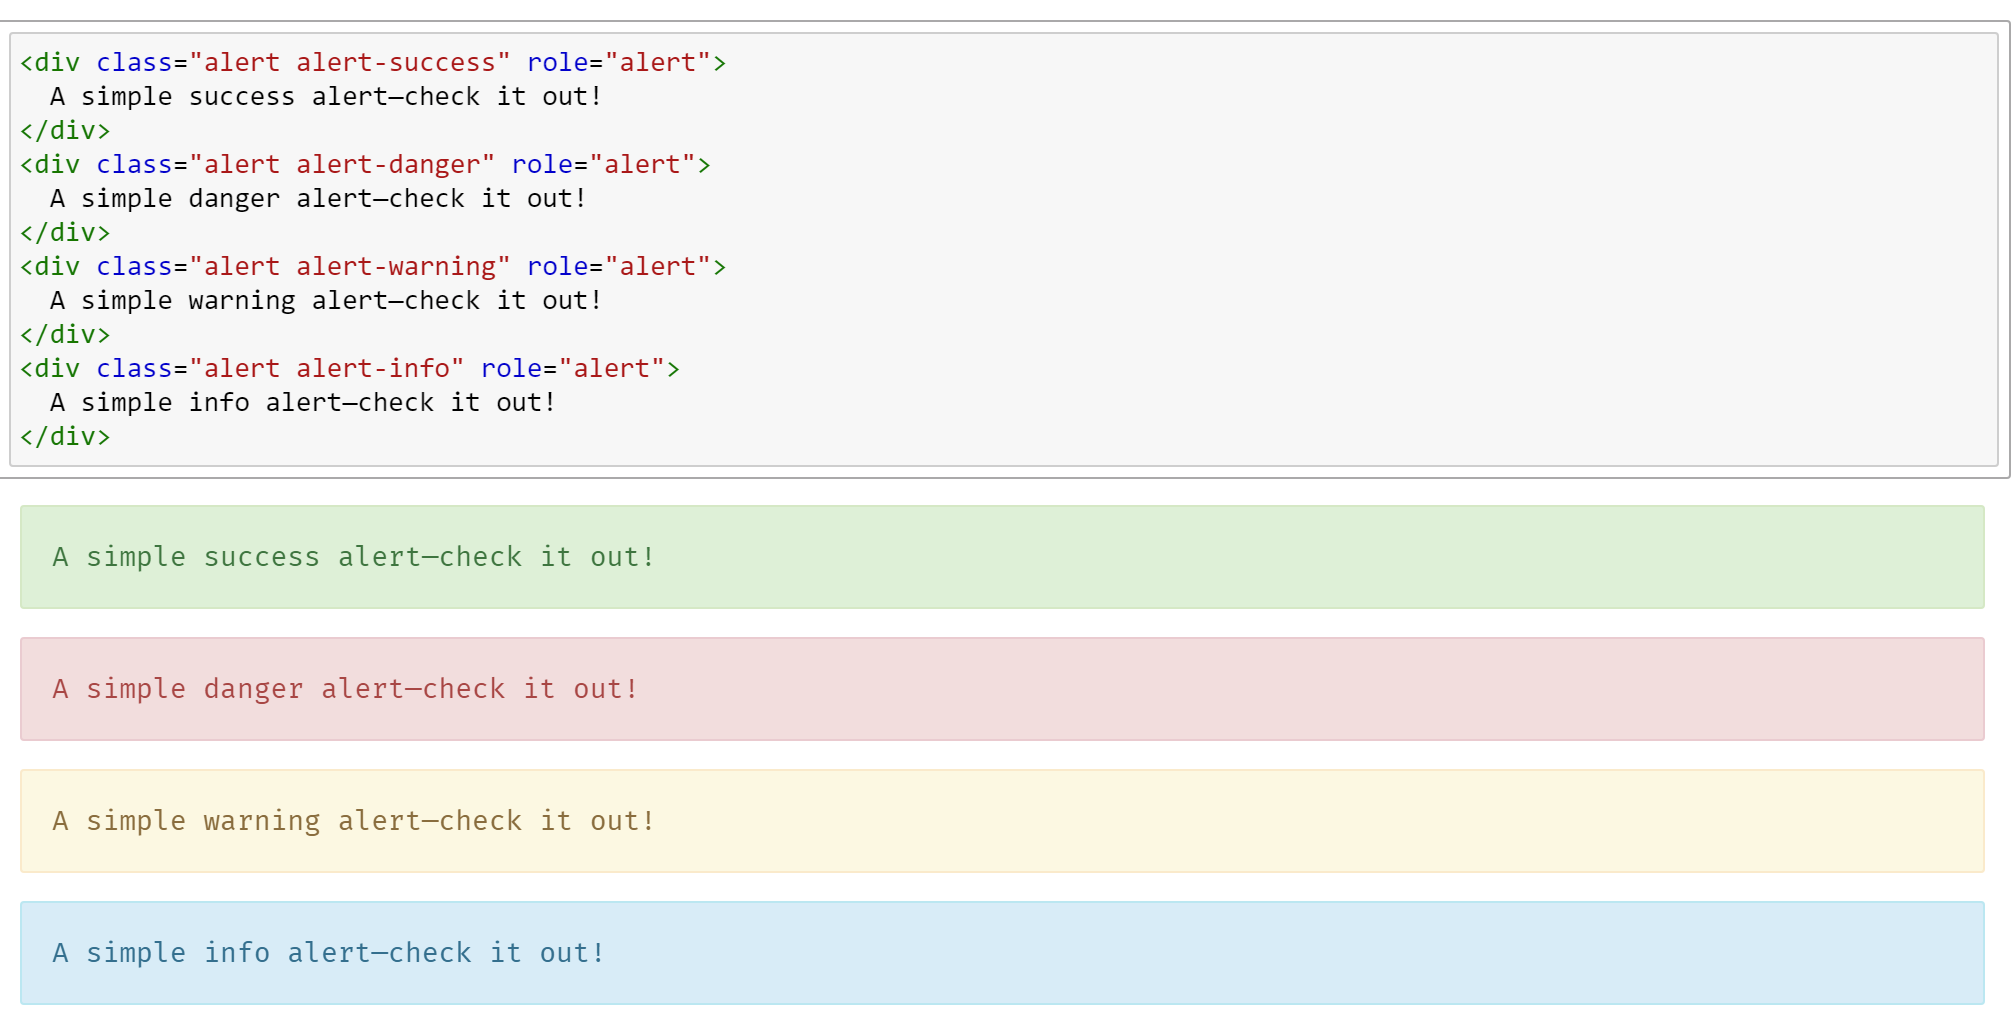This screenshot has width=2011, height=1027.
Task: Click the code line 'A simple success alert—check it out!'
Action: click(326, 97)
